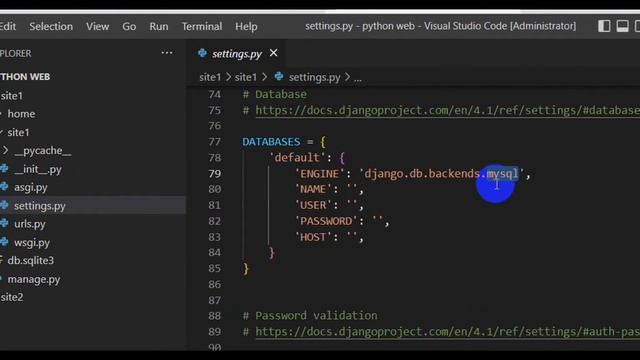Open the Go menu
This screenshot has height=360, width=640.
129,27
